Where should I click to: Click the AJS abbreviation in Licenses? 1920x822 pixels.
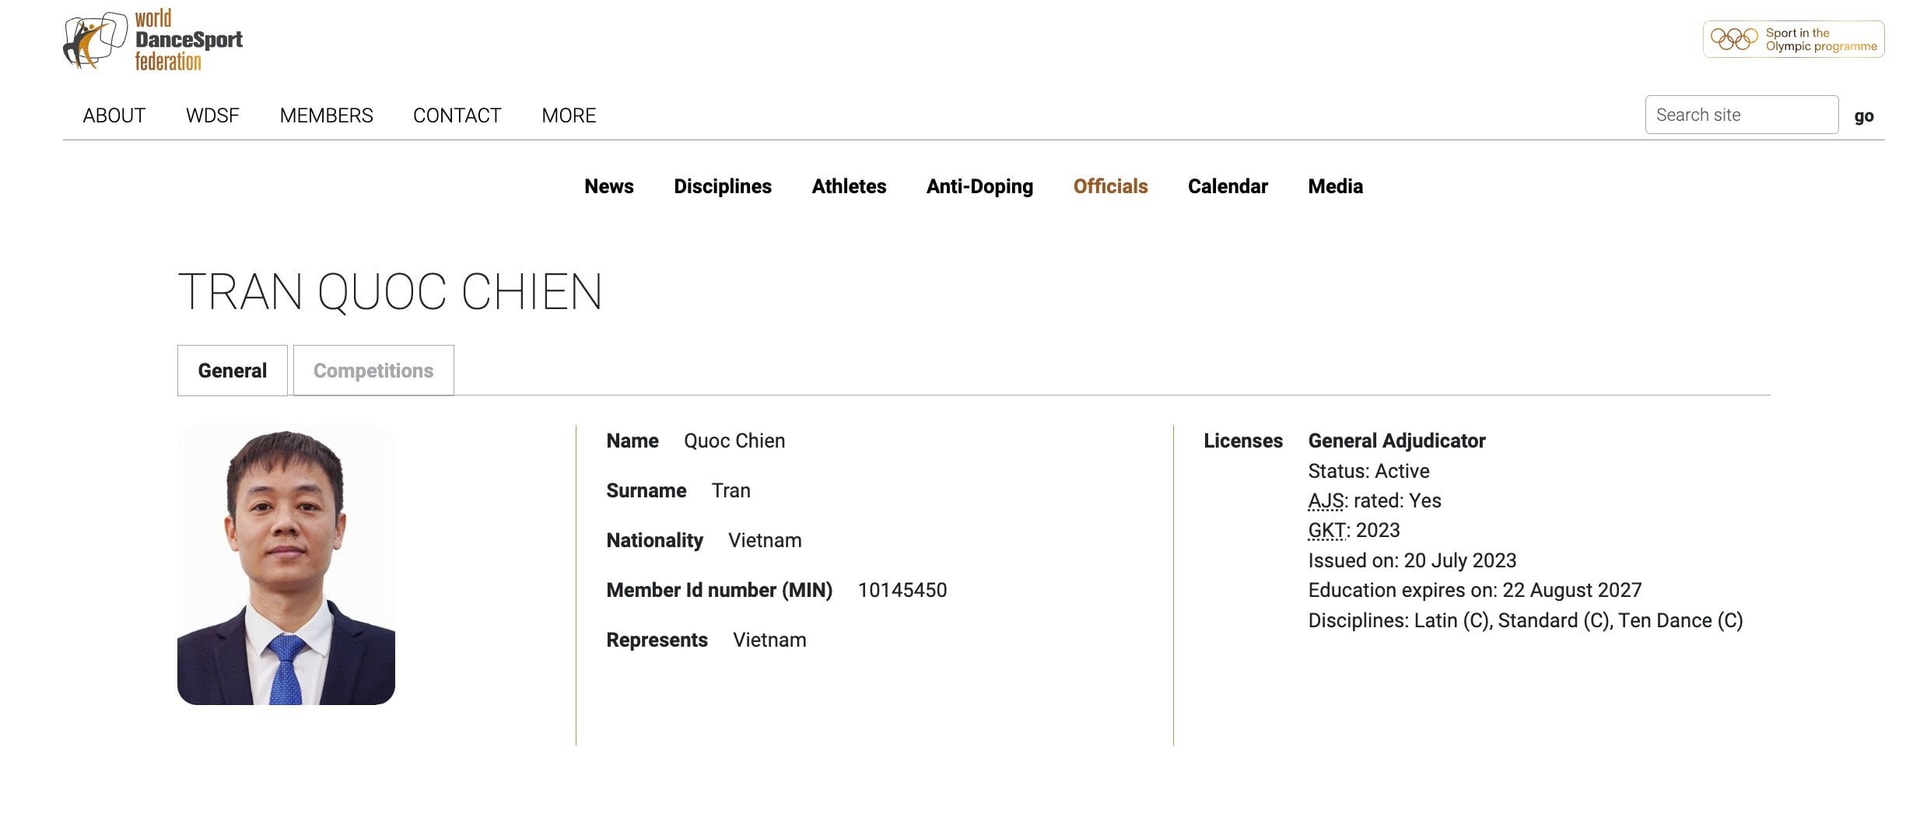tap(1326, 501)
